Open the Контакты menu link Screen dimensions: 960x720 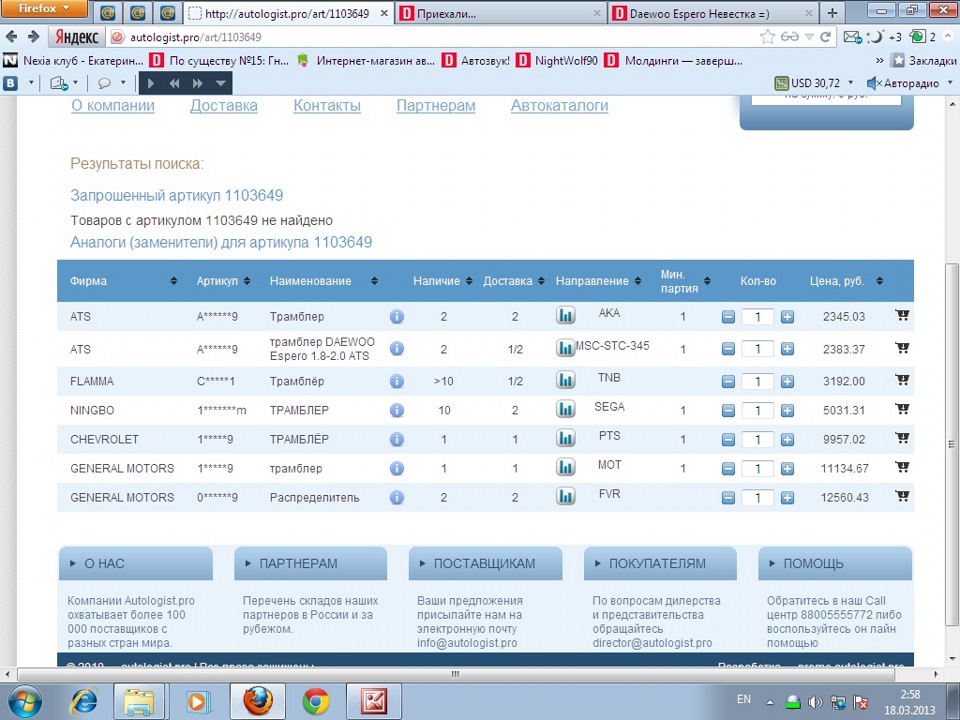327,105
